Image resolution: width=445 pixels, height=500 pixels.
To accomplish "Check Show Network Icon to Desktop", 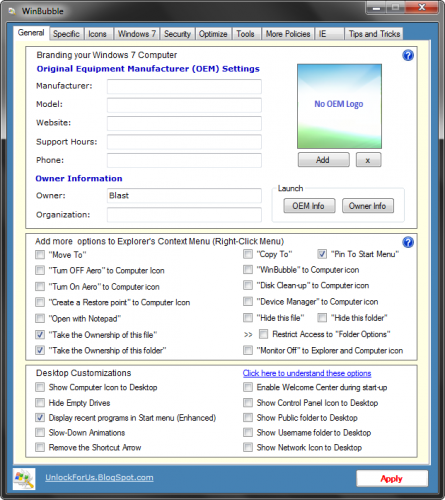I will [x=248, y=447].
